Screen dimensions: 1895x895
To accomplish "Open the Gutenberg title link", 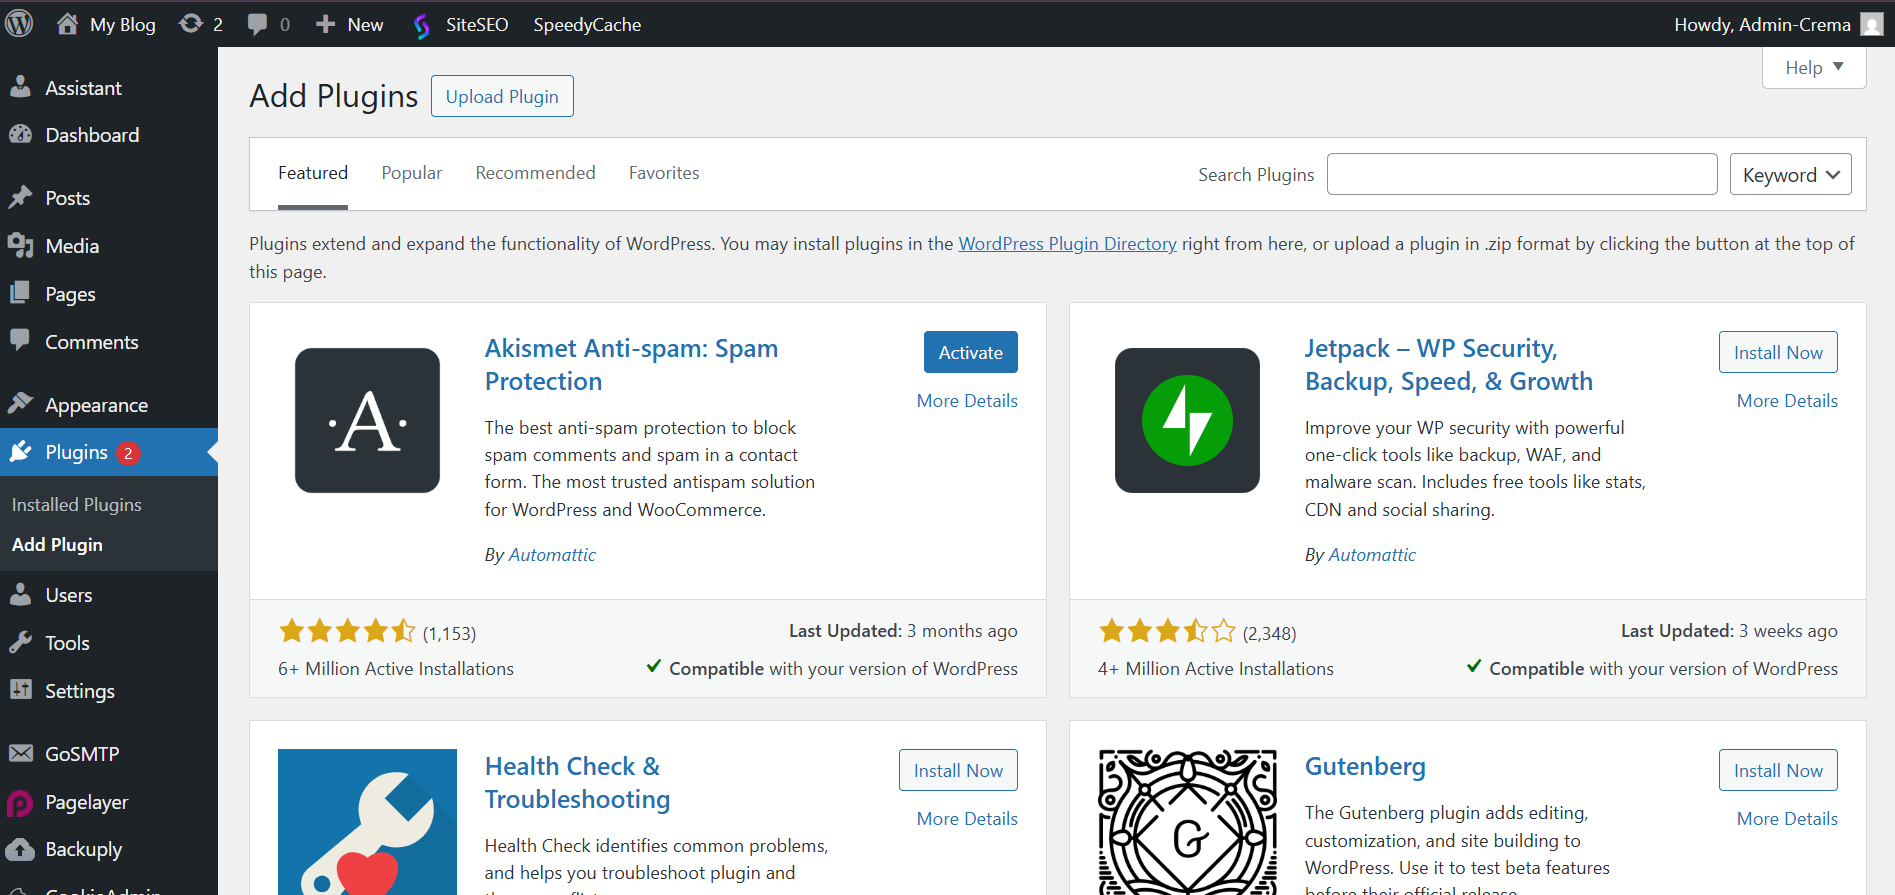I will 1365,766.
